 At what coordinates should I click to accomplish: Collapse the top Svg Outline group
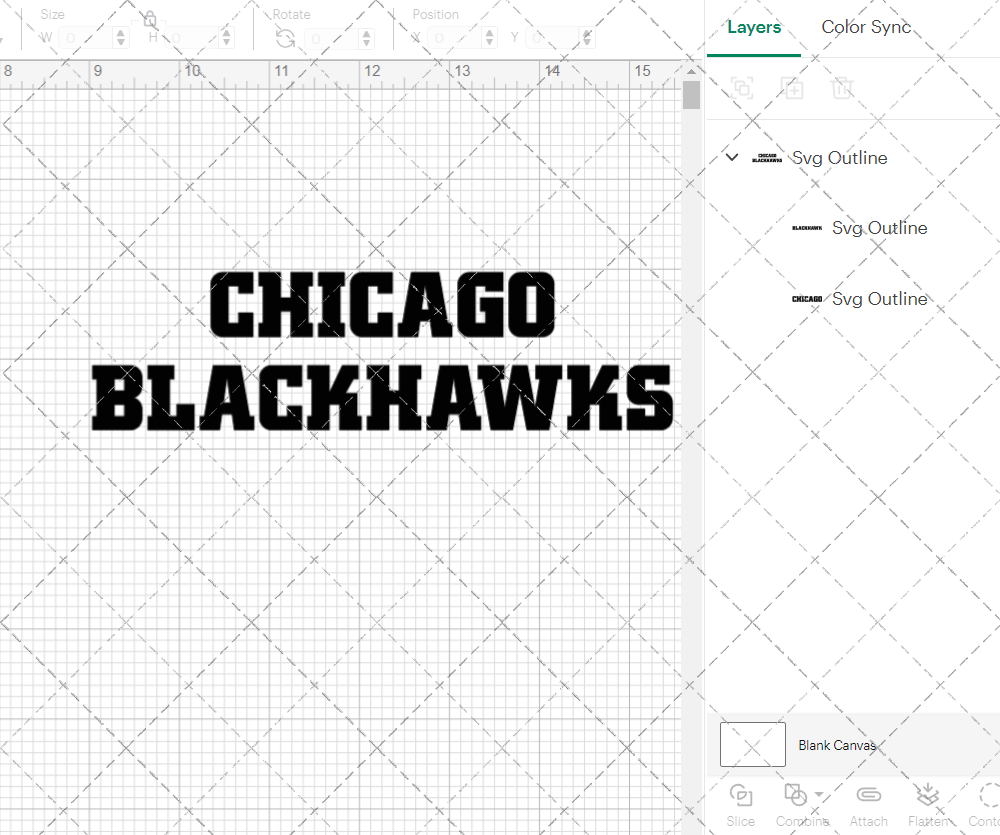click(x=732, y=157)
